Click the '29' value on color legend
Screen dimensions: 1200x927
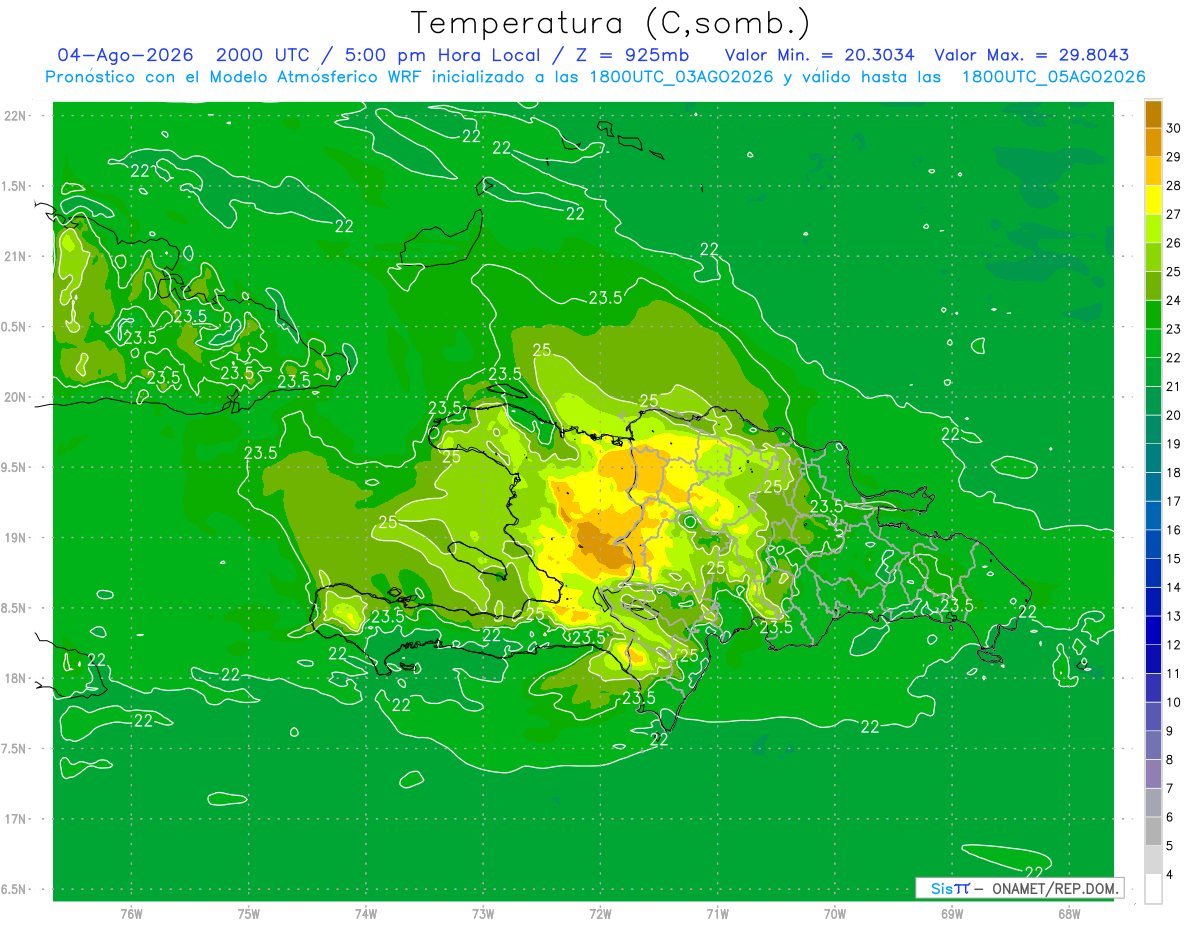[1174, 157]
